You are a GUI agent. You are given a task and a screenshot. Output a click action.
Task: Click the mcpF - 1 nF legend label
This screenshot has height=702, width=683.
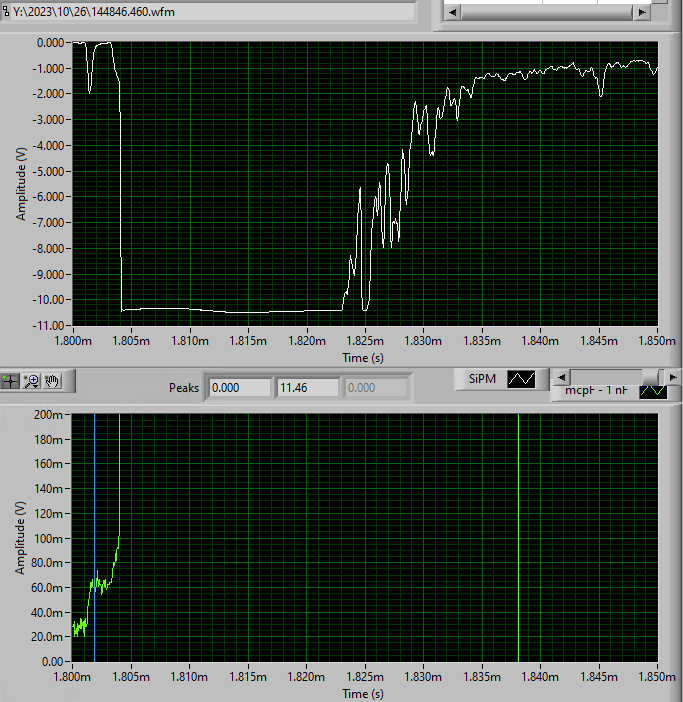tap(596, 390)
